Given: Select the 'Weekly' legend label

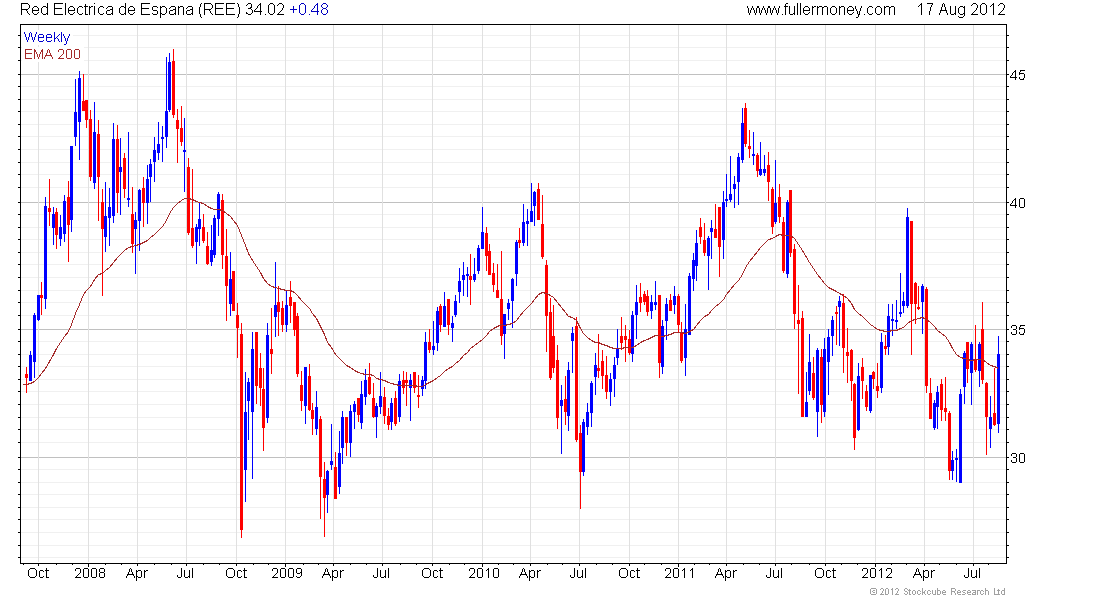Looking at the screenshot, I should click(47, 37).
